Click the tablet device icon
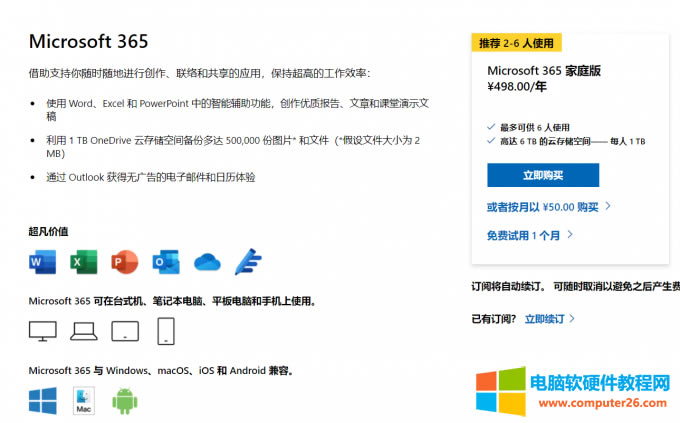 click(124, 330)
